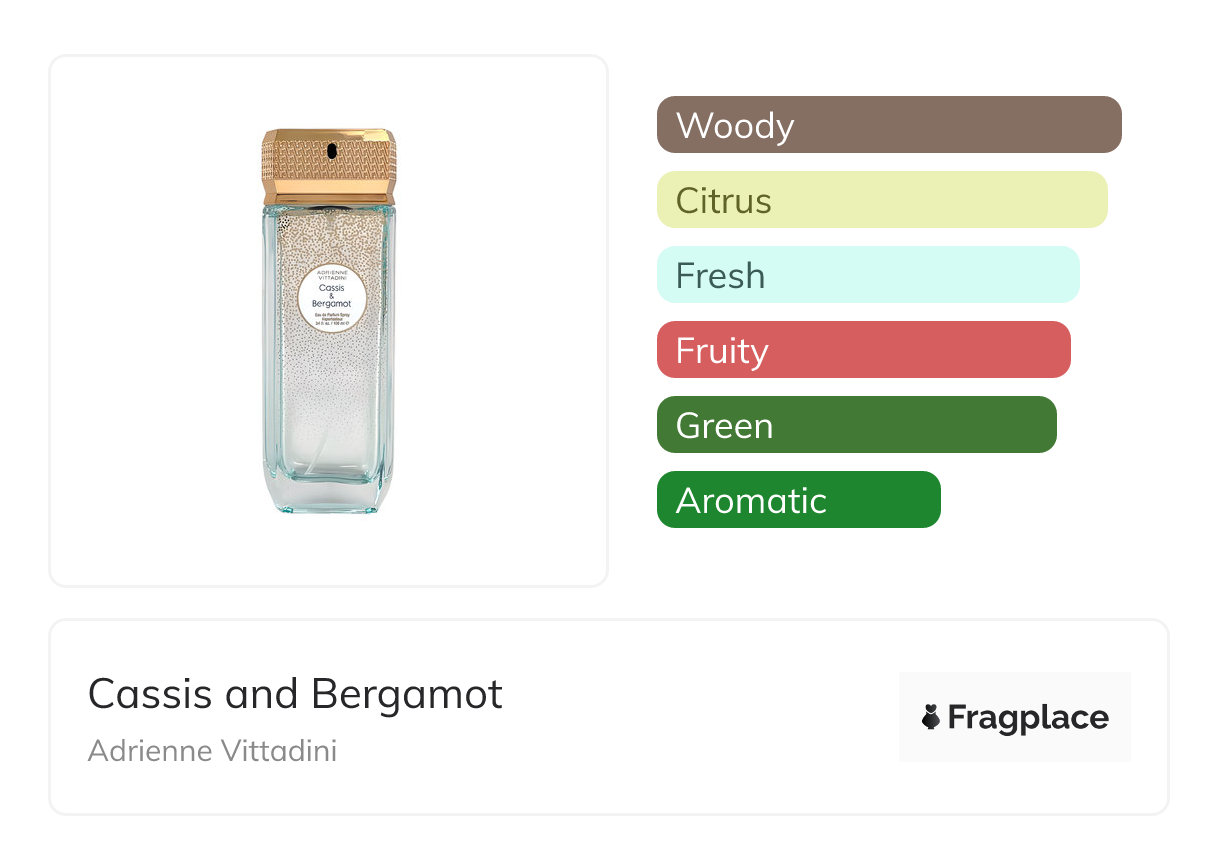
Task: Click the spray nozzle hole on the cap
Action: tap(330, 149)
